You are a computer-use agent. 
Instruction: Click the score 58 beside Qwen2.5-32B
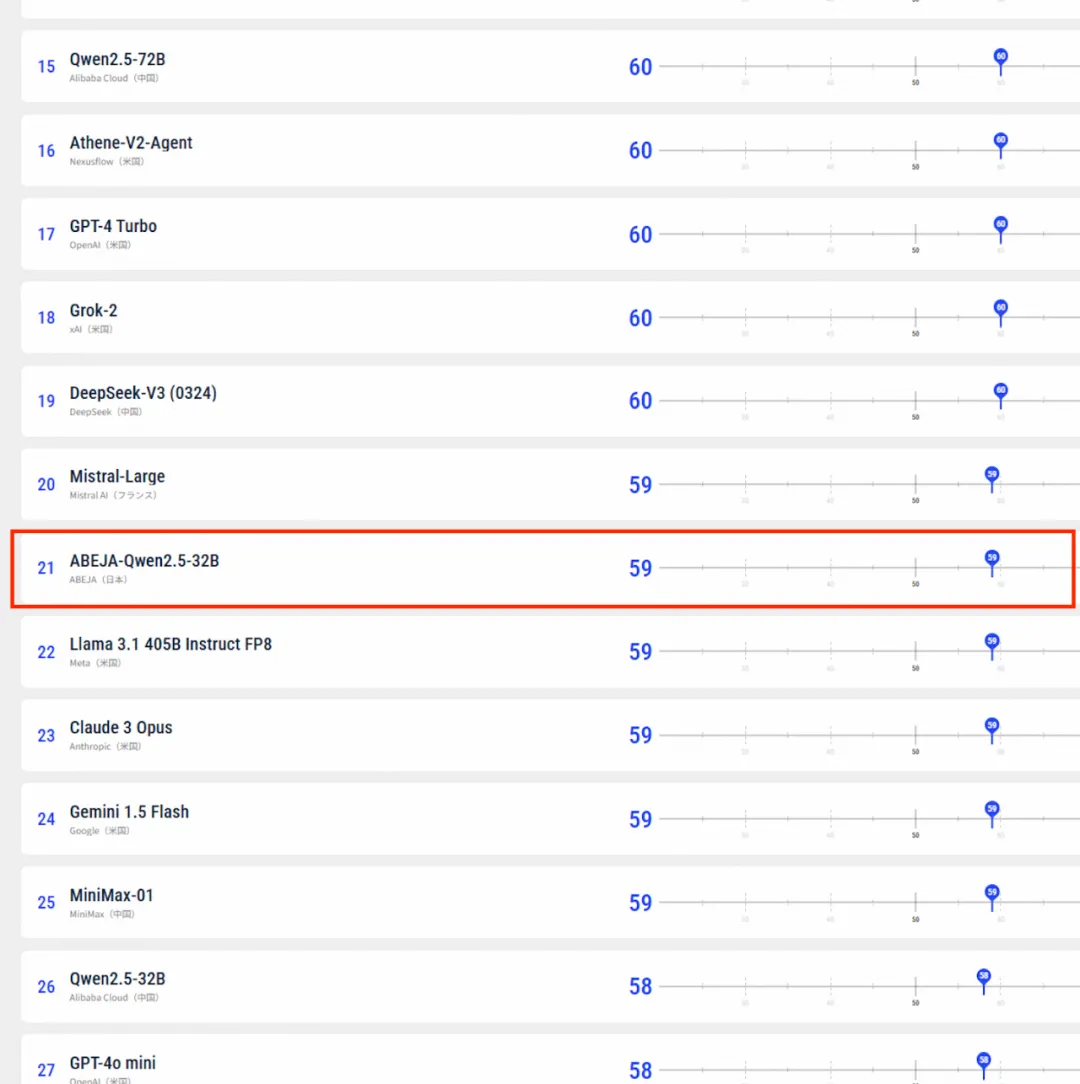click(x=640, y=987)
